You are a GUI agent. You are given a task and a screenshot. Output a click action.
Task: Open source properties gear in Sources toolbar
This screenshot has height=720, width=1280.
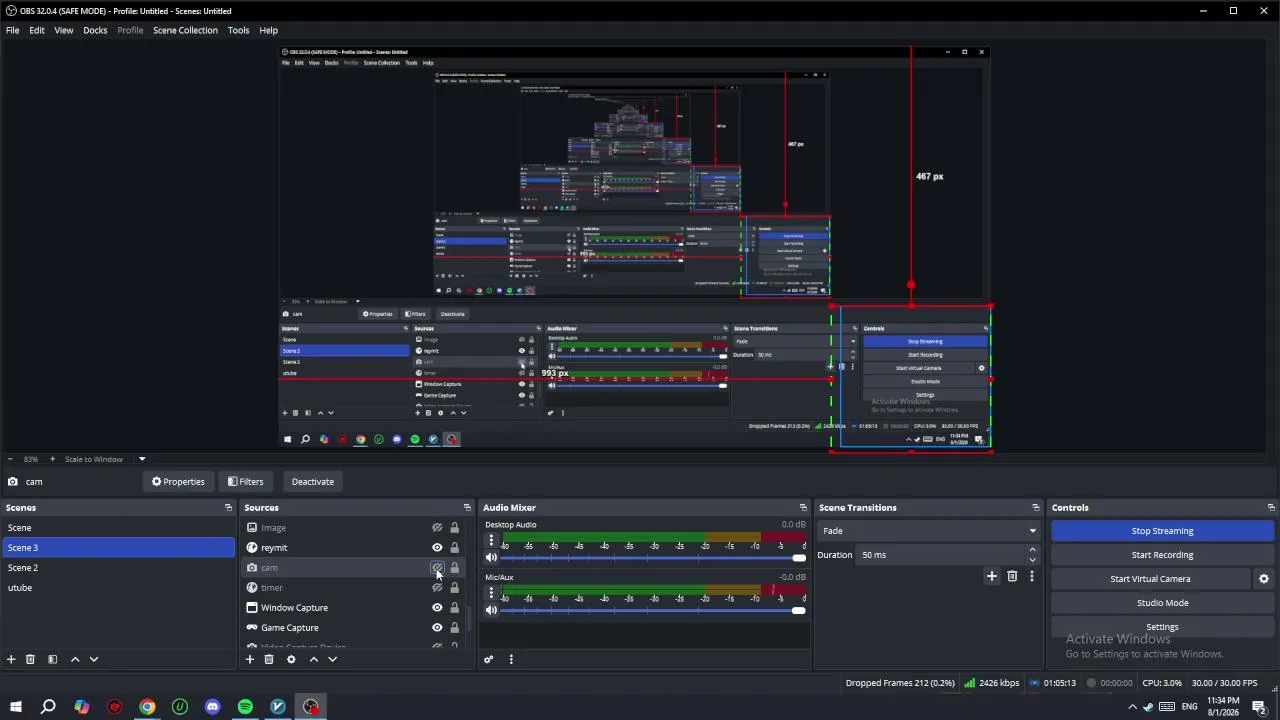[x=291, y=659]
